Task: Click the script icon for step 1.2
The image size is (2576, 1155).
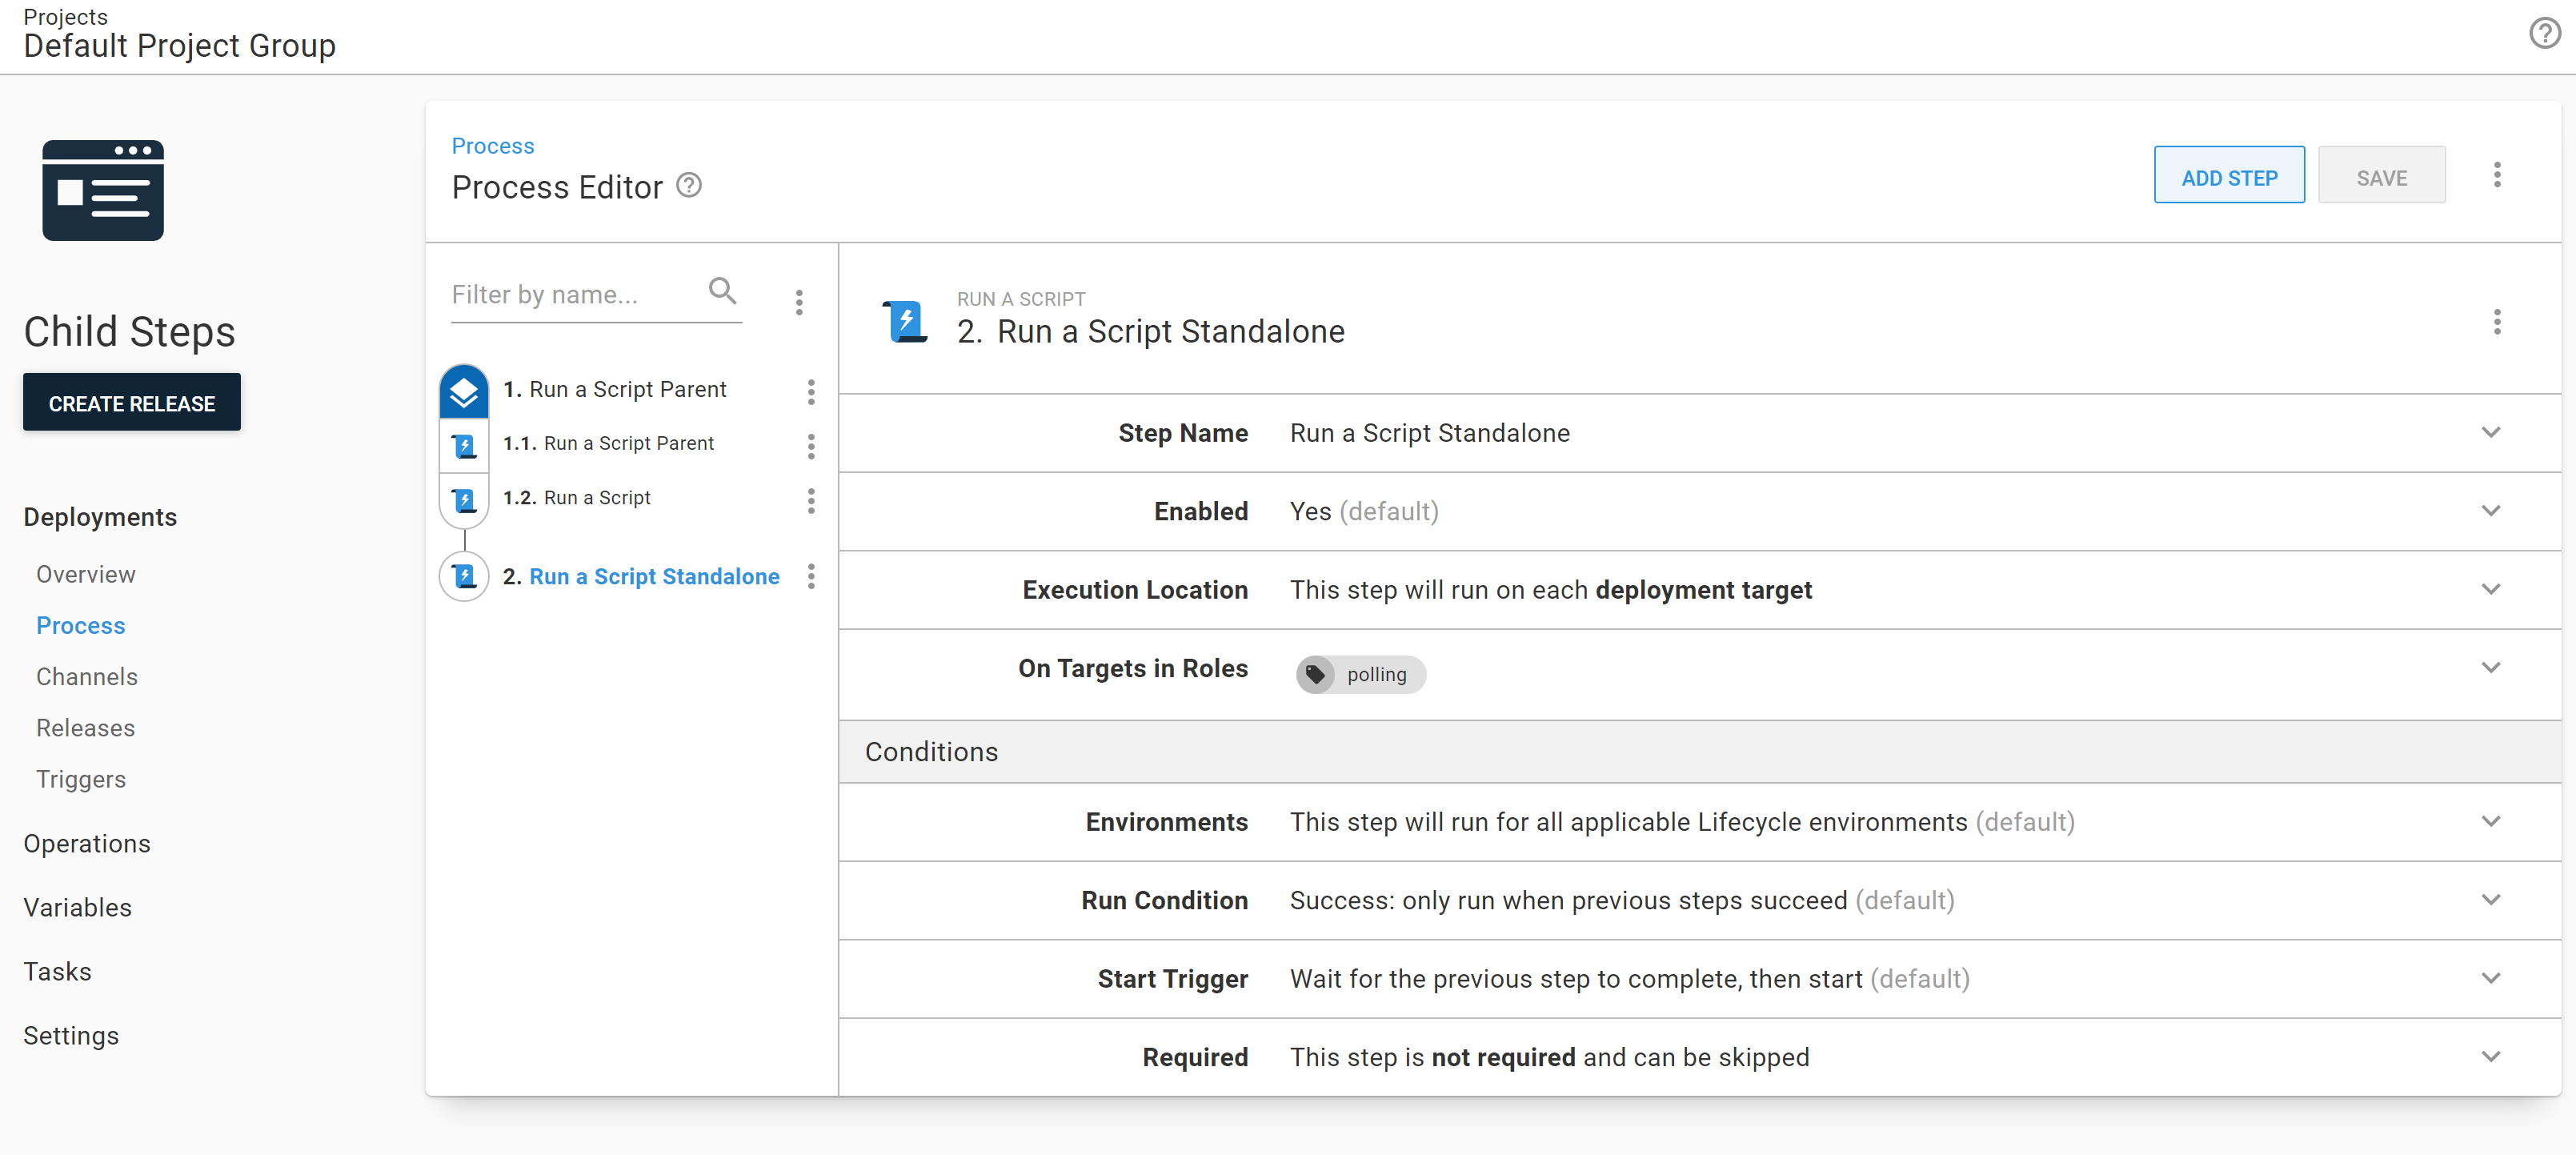Action: click(x=464, y=500)
